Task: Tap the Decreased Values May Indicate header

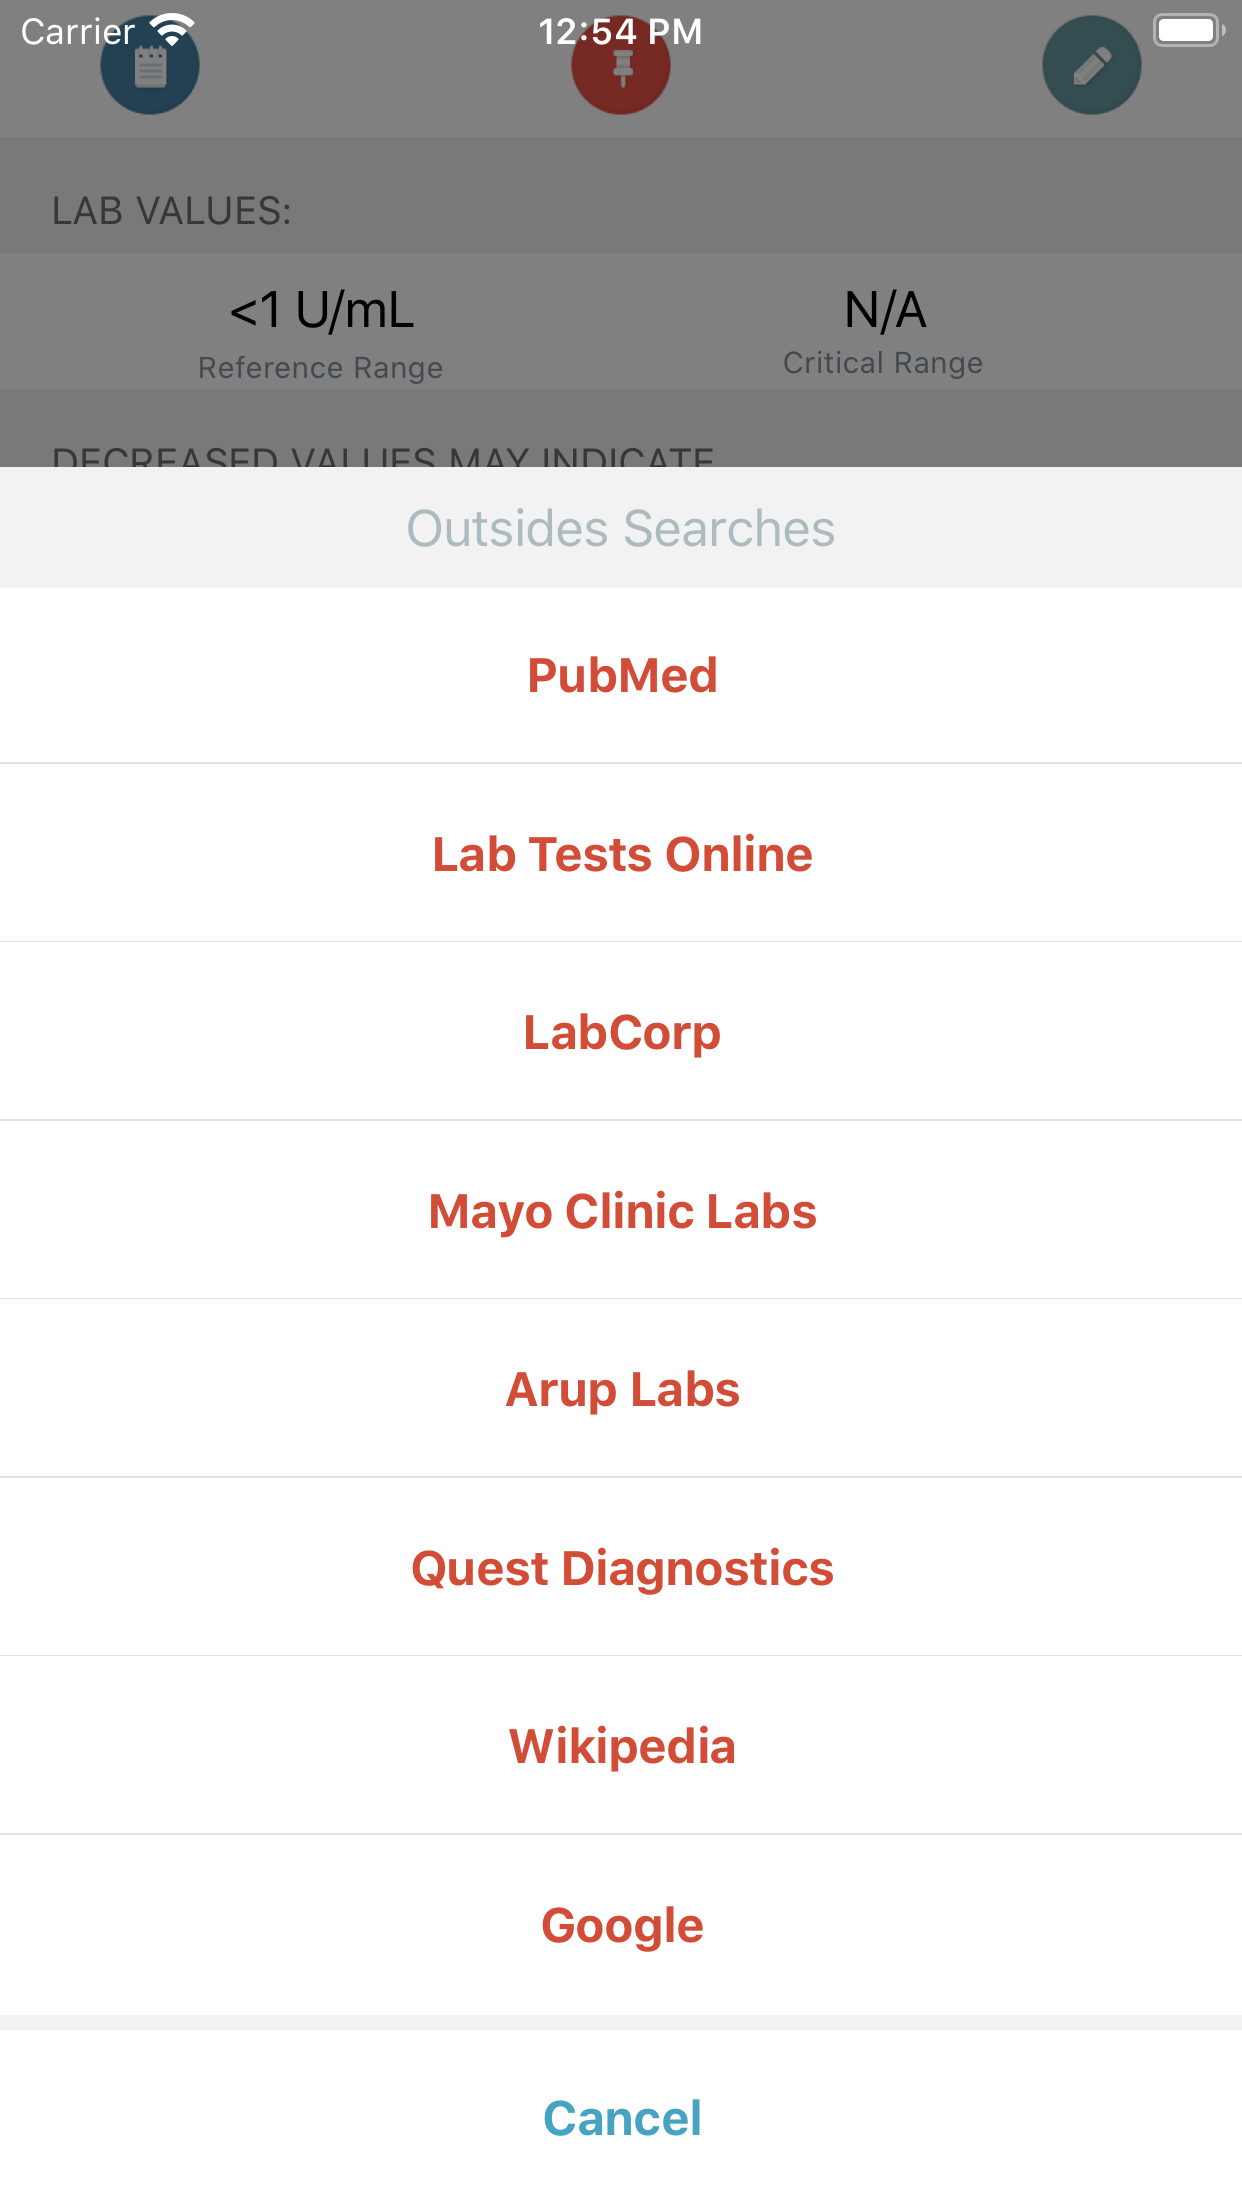Action: coord(383,456)
